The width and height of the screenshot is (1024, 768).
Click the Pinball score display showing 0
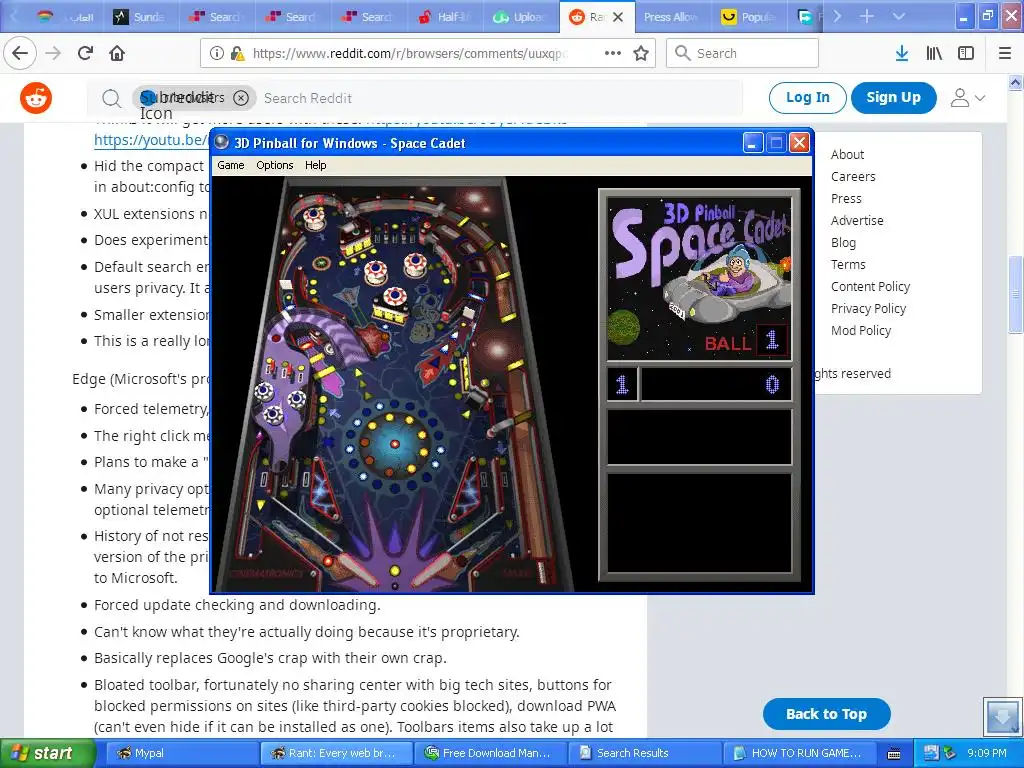tap(716, 384)
